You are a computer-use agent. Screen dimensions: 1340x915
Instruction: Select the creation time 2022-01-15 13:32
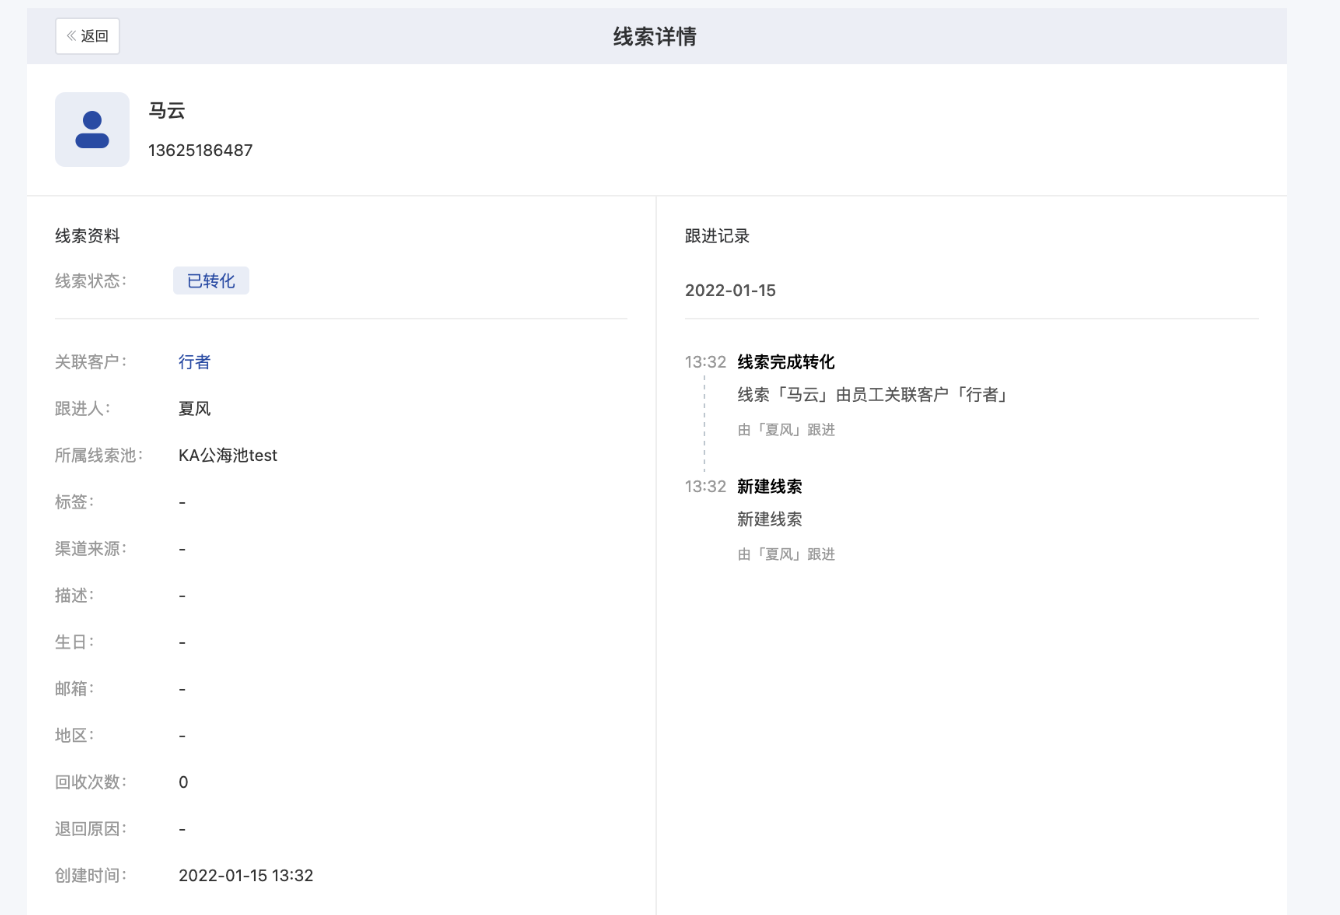click(246, 876)
